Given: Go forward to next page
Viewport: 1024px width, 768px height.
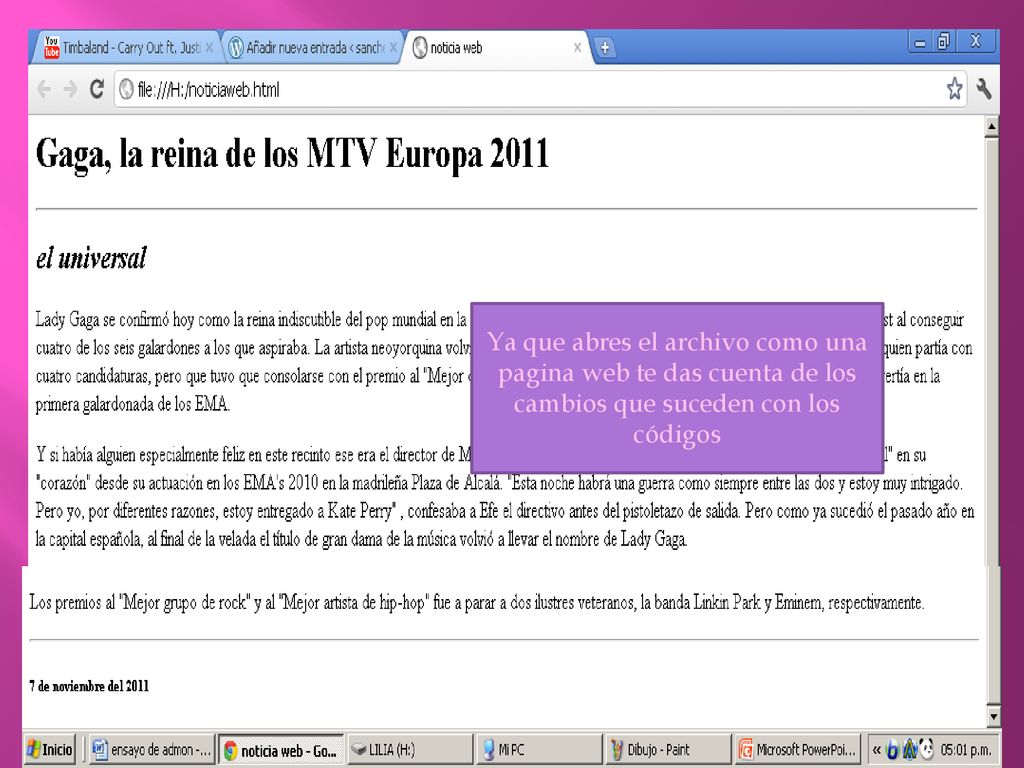Looking at the screenshot, I should coord(70,89).
